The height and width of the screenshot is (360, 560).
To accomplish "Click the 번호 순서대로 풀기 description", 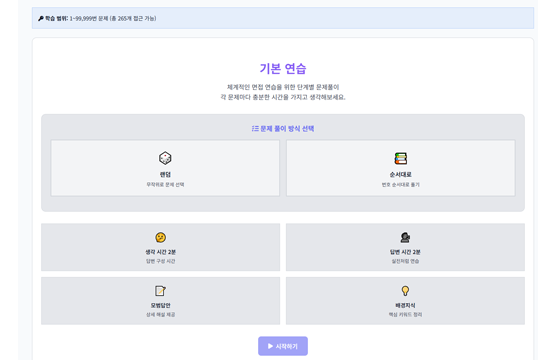I will tap(401, 185).
